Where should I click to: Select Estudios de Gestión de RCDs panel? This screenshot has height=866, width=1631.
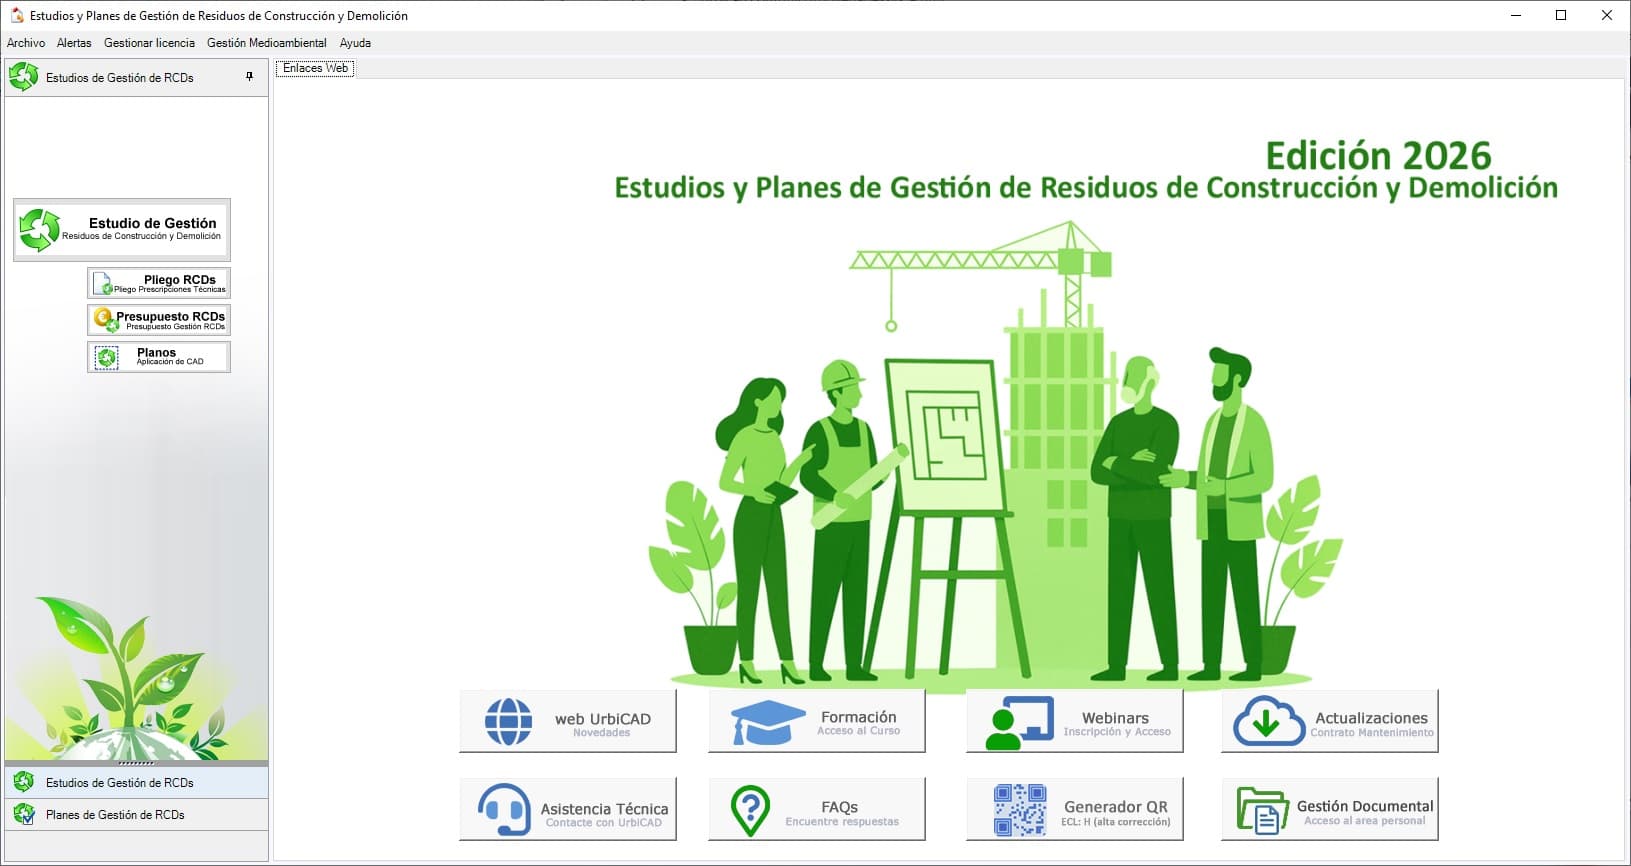click(136, 782)
